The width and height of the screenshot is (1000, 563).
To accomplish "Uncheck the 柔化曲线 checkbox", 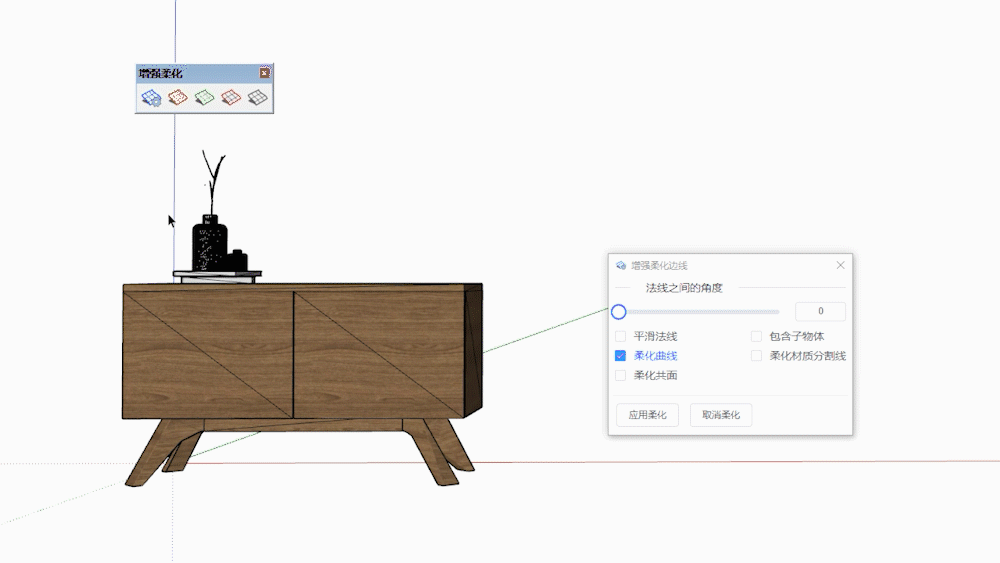I will point(620,356).
